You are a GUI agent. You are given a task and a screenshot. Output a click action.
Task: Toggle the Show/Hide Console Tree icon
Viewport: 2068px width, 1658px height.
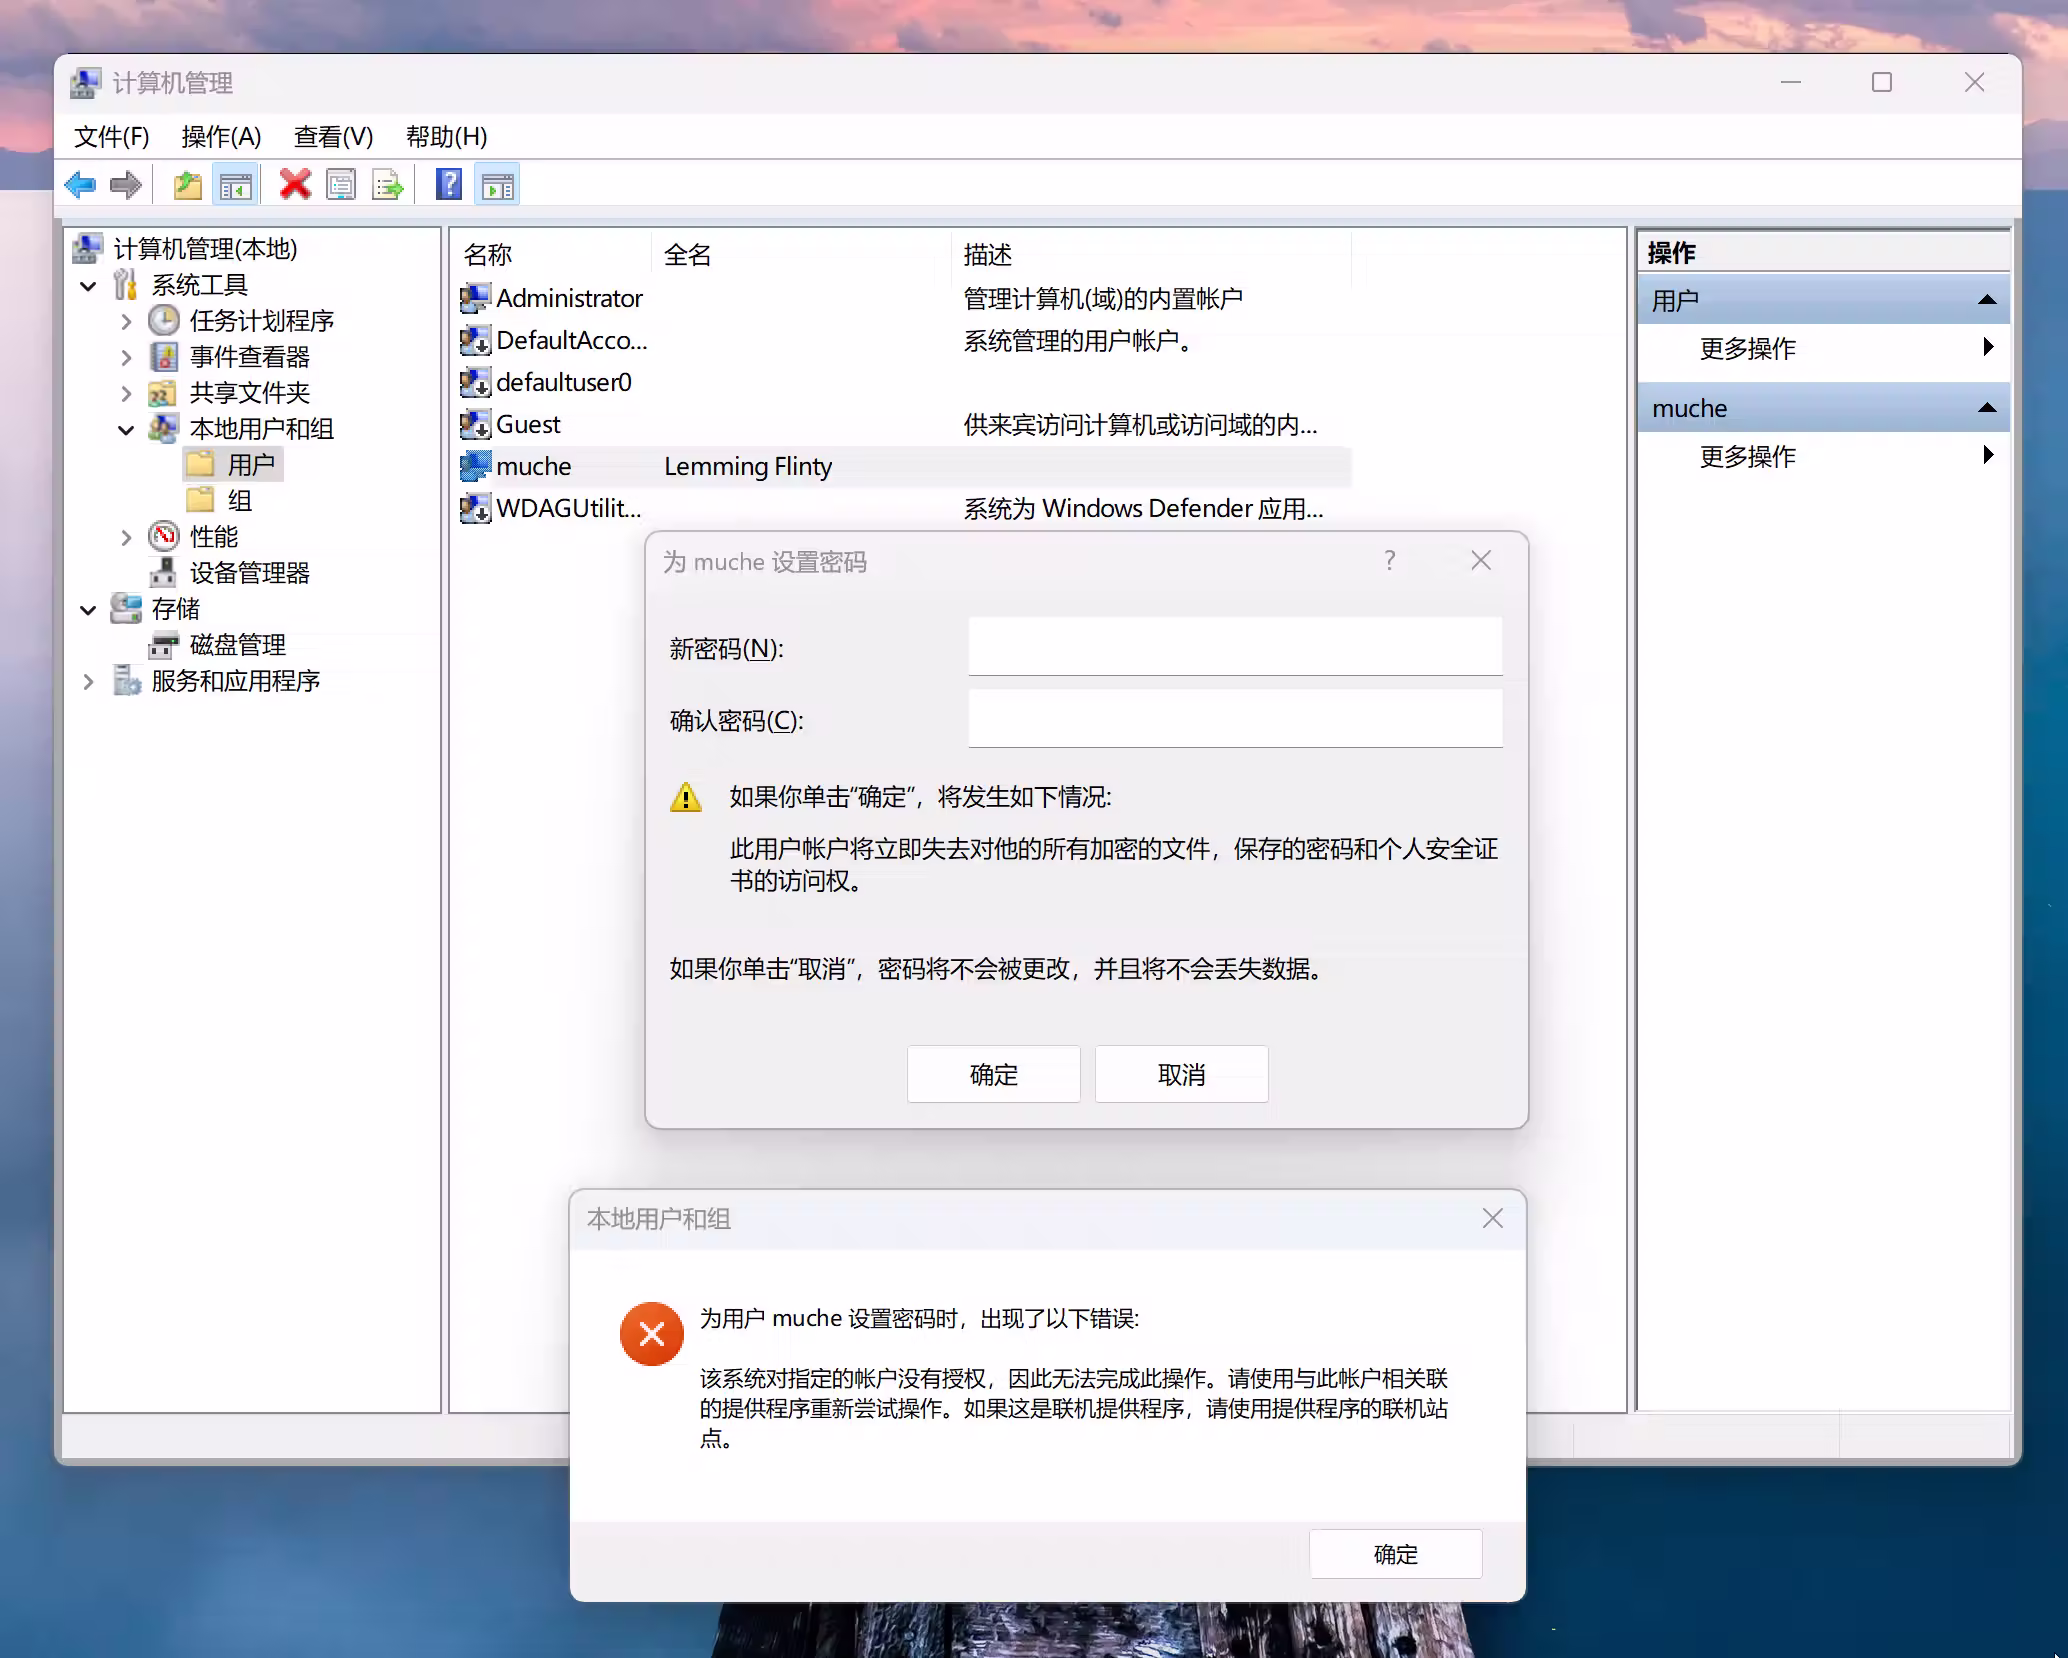pyautogui.click(x=236, y=185)
